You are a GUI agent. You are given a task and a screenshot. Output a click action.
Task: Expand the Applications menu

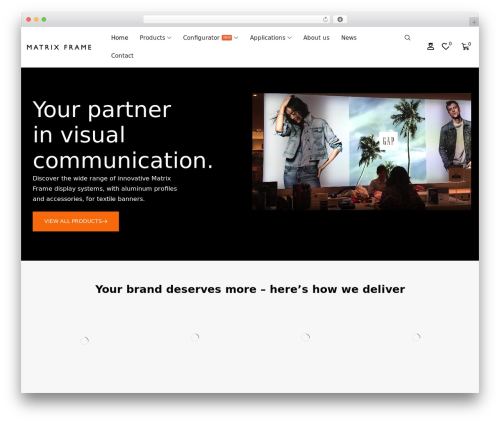tap(271, 38)
